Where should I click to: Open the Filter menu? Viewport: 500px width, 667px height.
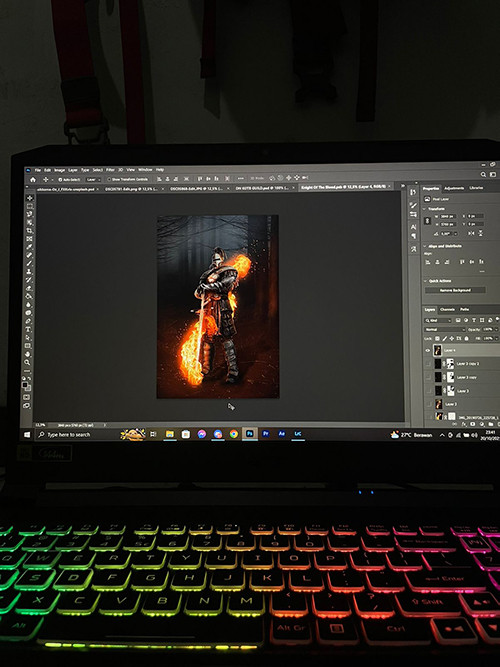(111, 170)
